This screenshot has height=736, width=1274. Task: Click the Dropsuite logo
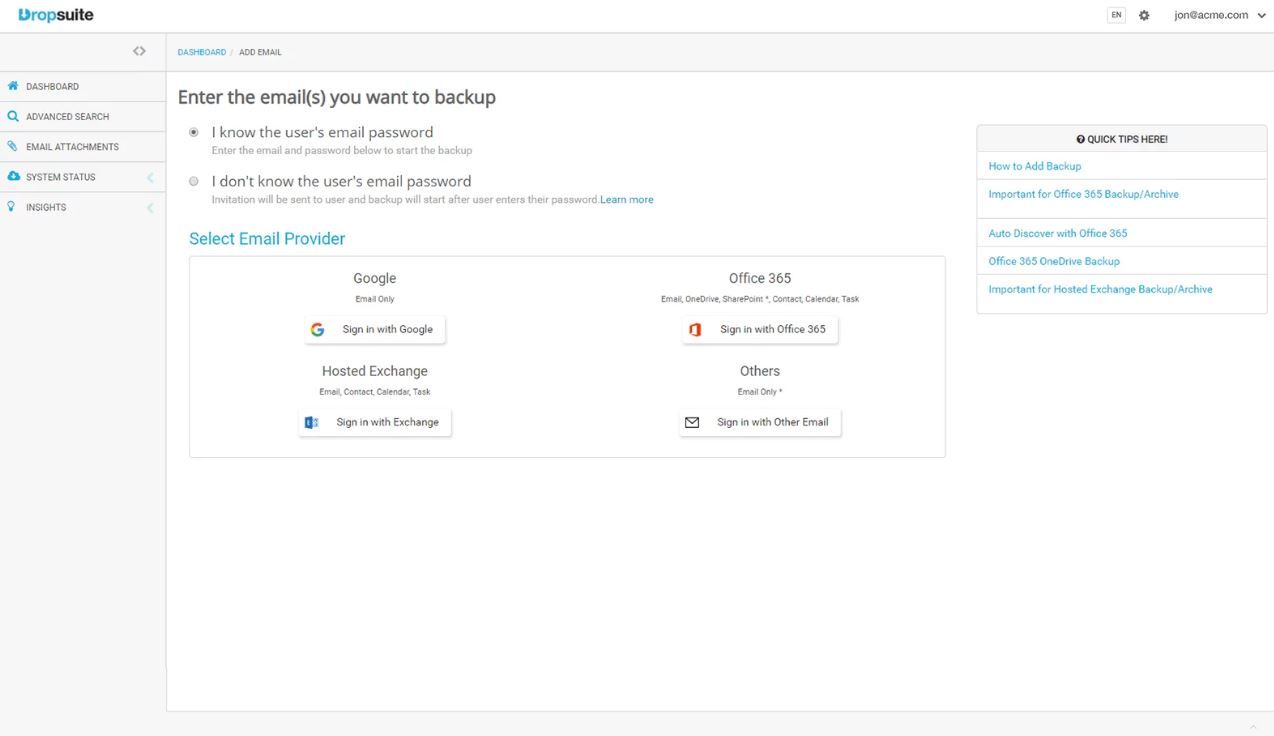56,15
